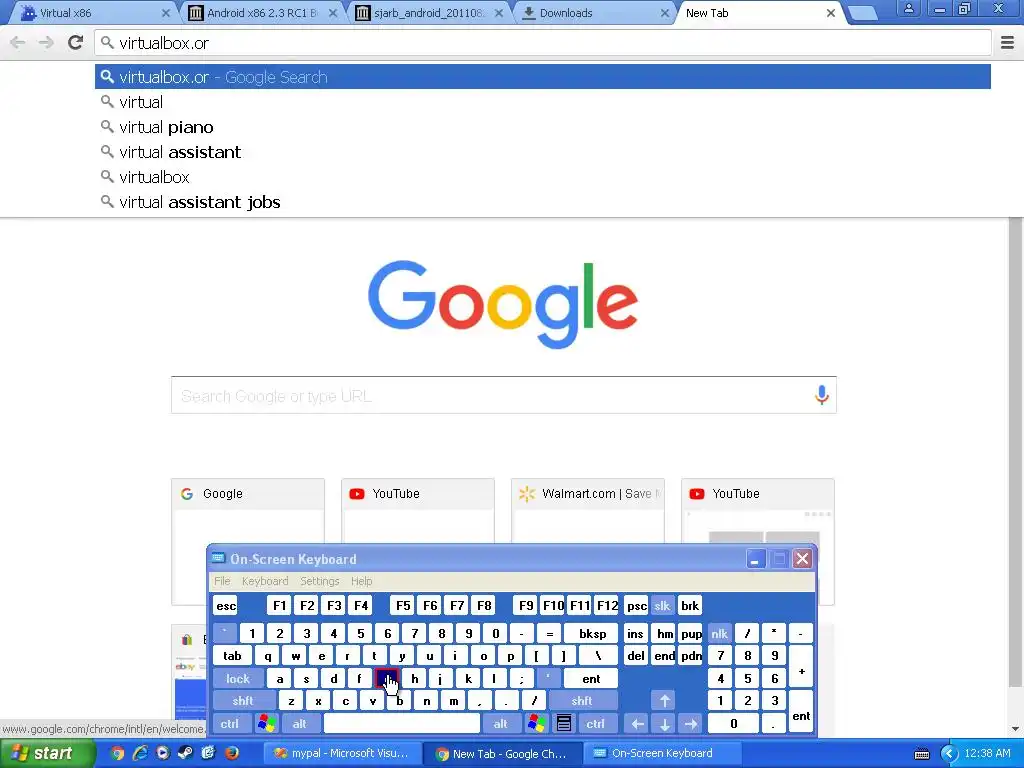Viewport: 1024px width, 768px height.
Task: Open the File menu in On-Screen Keyboard
Action: click(x=222, y=581)
